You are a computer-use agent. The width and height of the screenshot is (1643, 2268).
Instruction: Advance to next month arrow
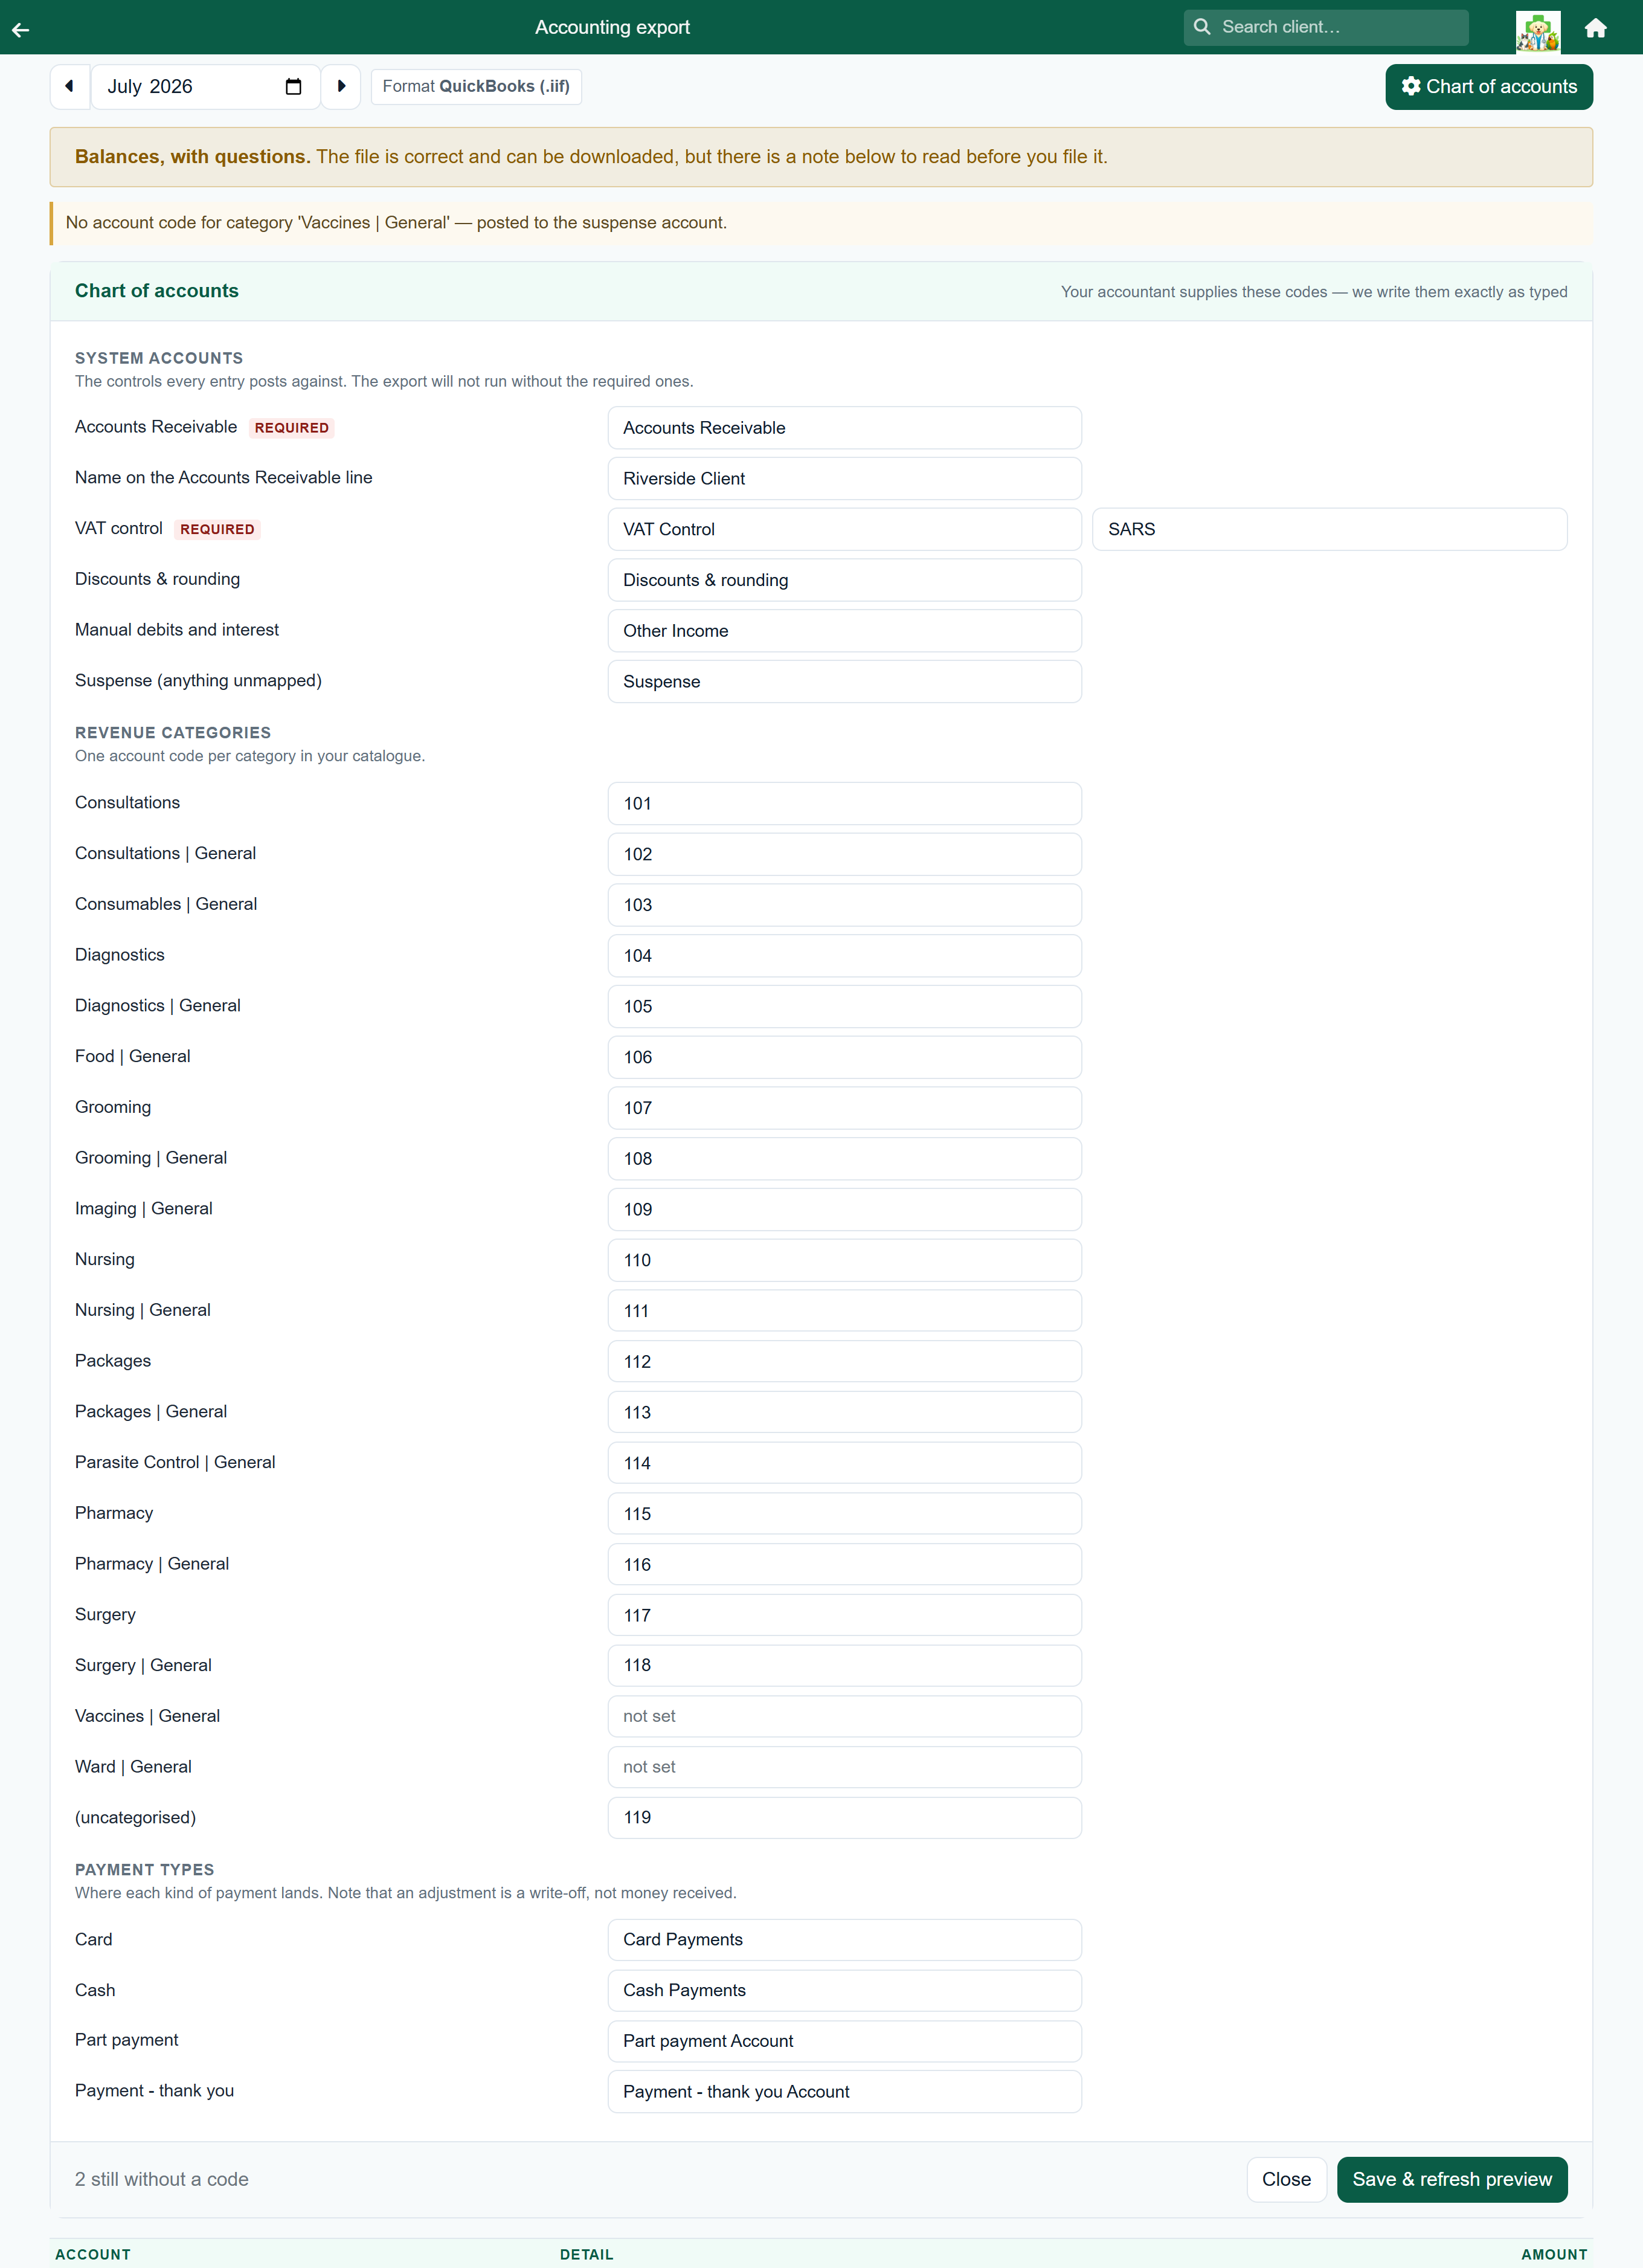[x=341, y=87]
